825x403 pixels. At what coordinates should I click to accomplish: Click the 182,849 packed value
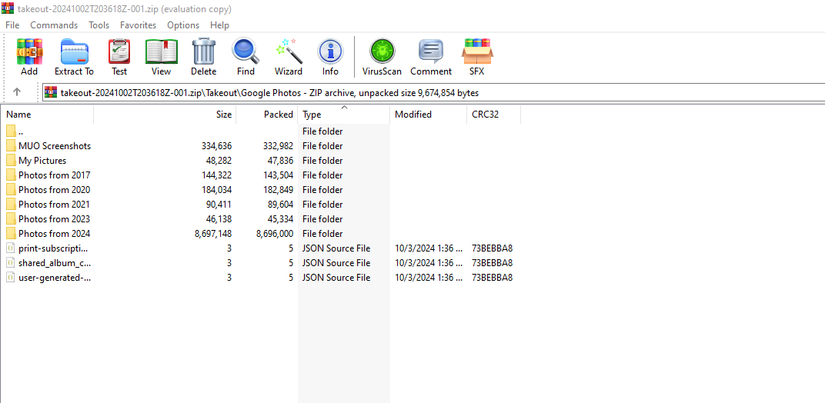(278, 189)
